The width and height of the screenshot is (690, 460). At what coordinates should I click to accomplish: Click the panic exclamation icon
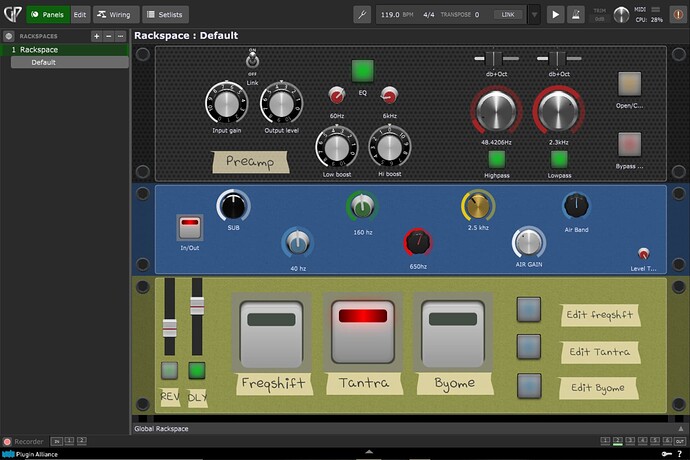pos(678,15)
